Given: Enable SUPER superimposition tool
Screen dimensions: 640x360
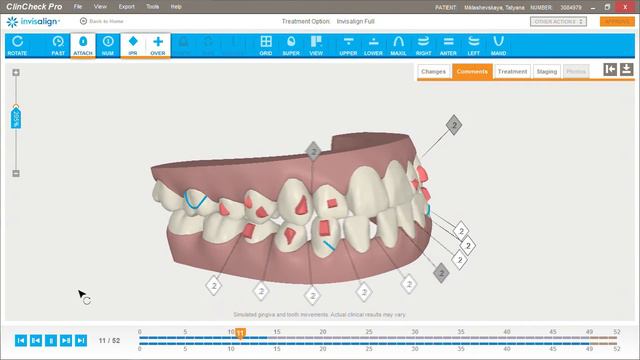Looking at the screenshot, I should click(x=291, y=45).
